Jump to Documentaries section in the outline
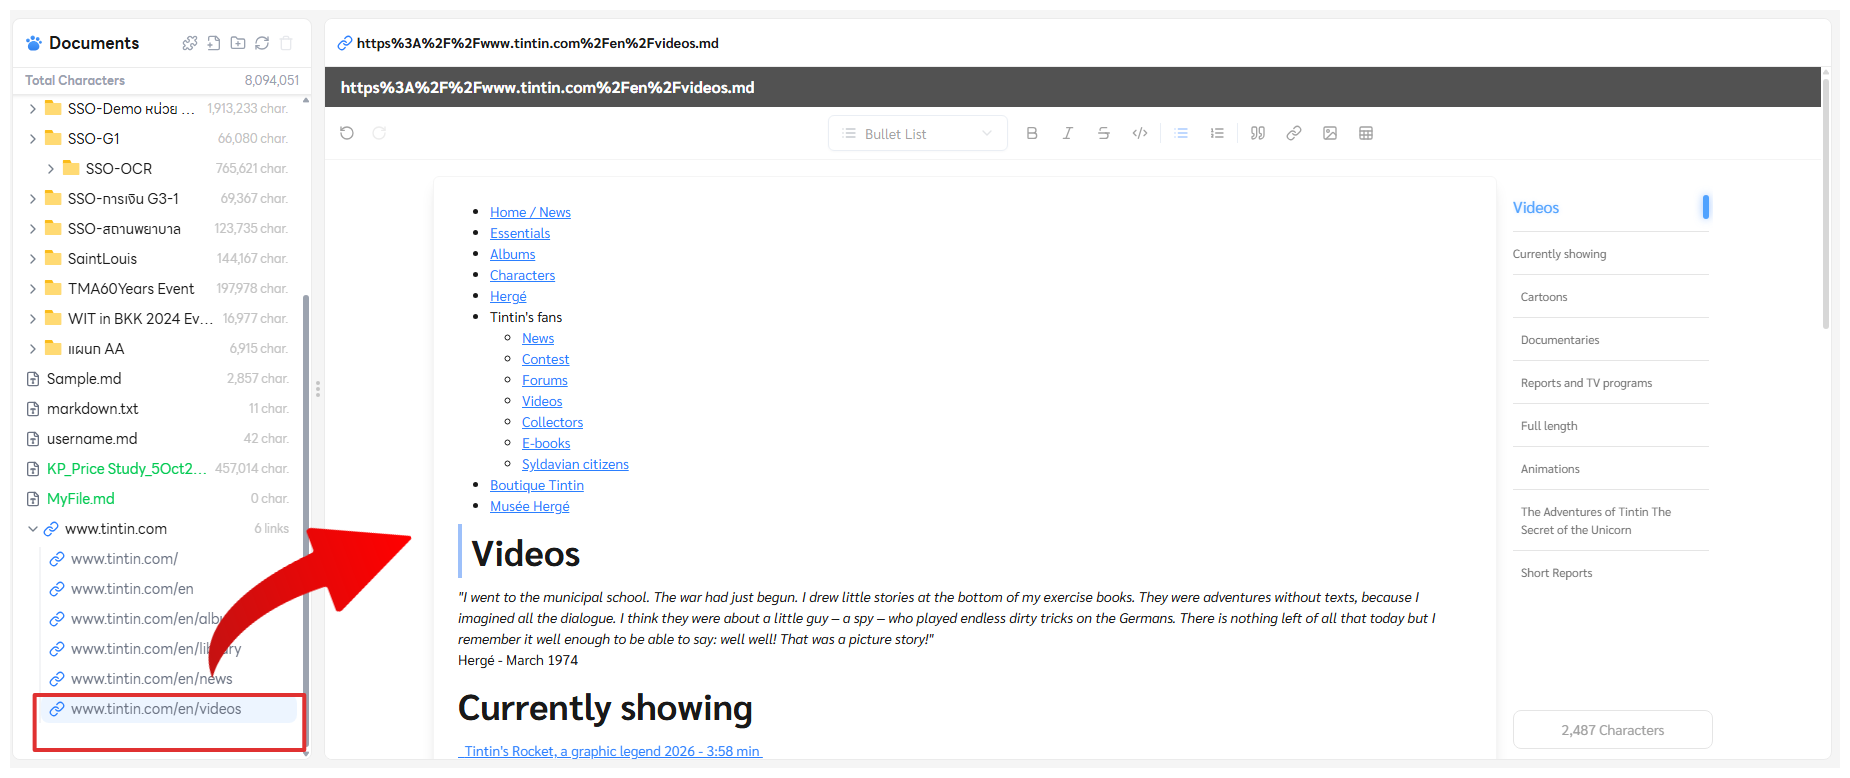 [x=1560, y=340]
